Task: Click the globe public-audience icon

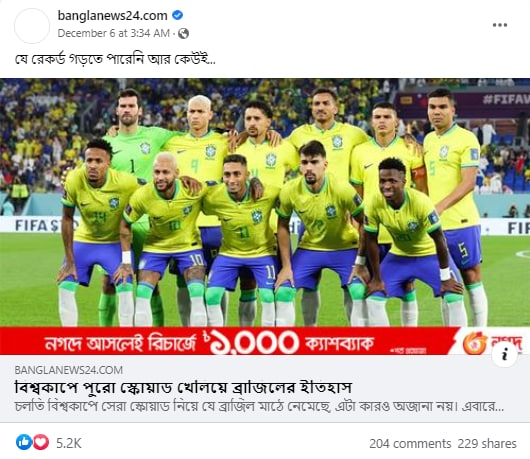Action: [x=184, y=33]
